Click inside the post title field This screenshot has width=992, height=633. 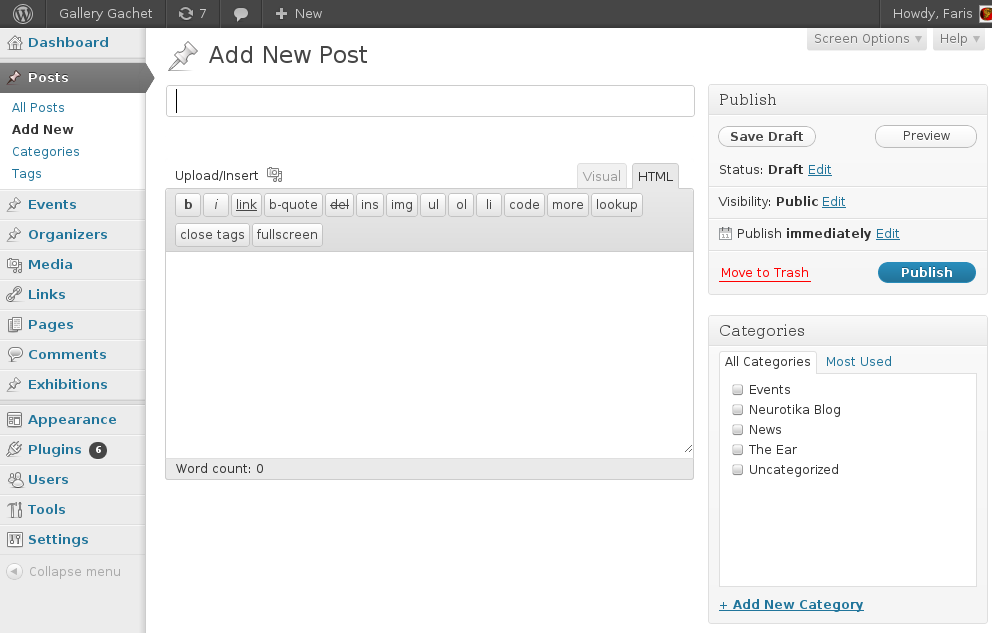tap(430, 100)
